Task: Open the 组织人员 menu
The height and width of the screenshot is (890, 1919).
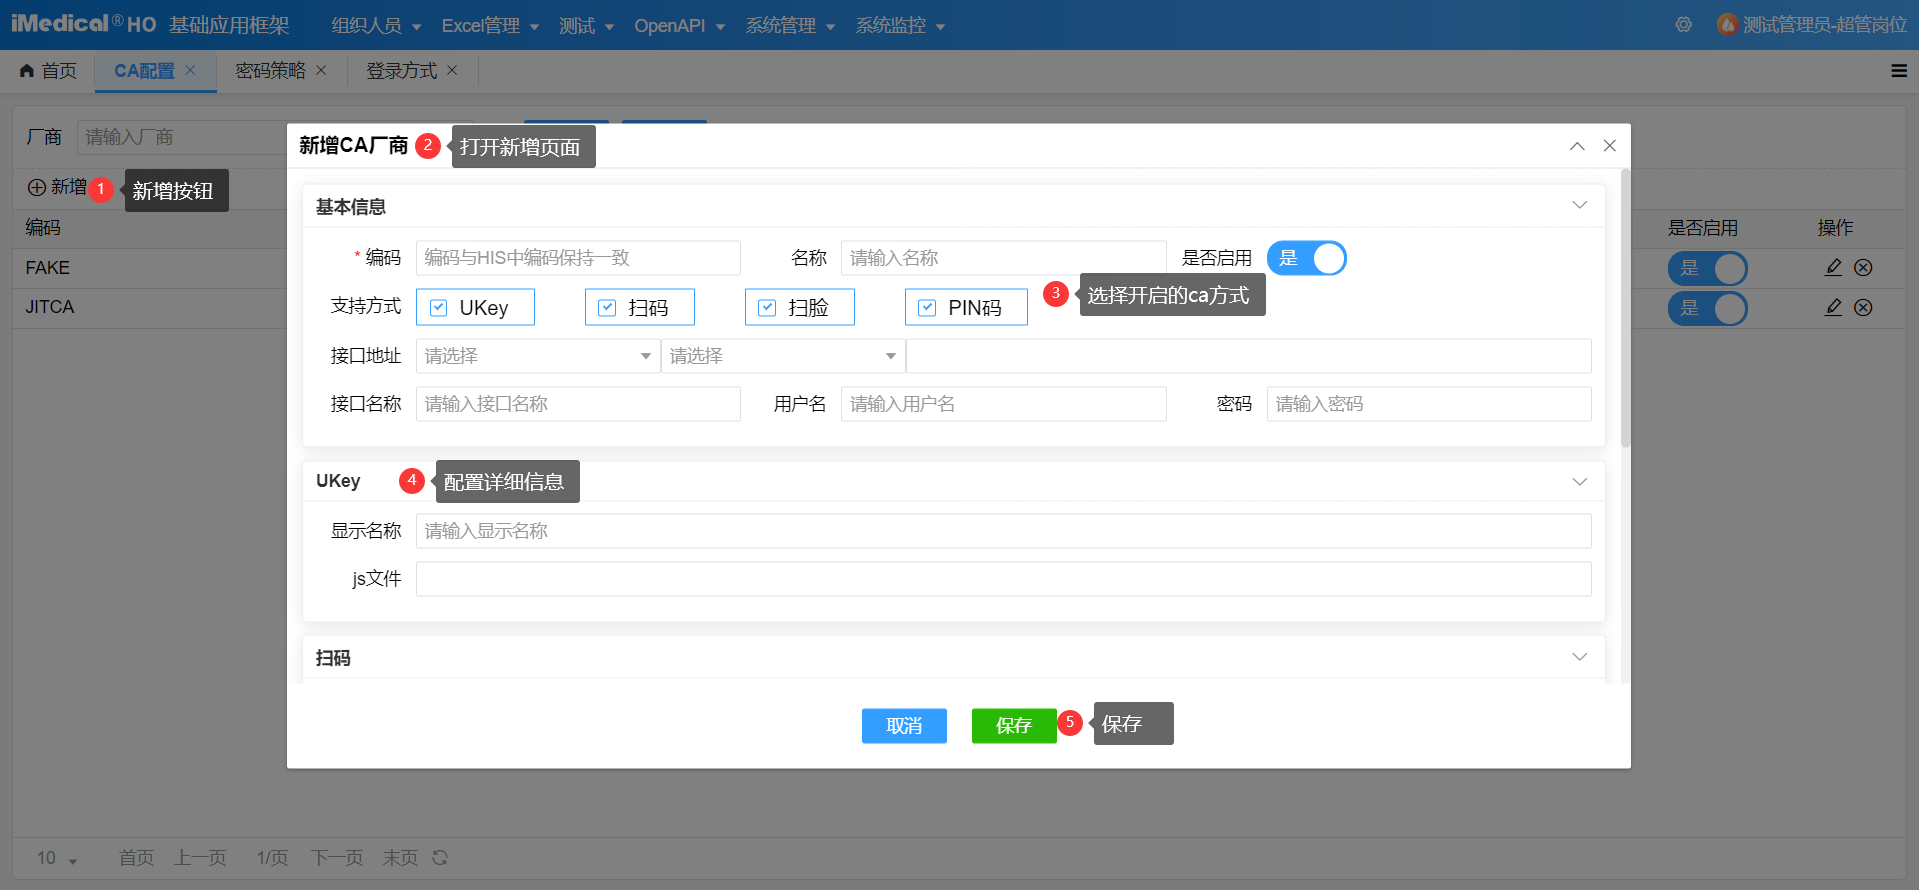Action: [x=376, y=26]
